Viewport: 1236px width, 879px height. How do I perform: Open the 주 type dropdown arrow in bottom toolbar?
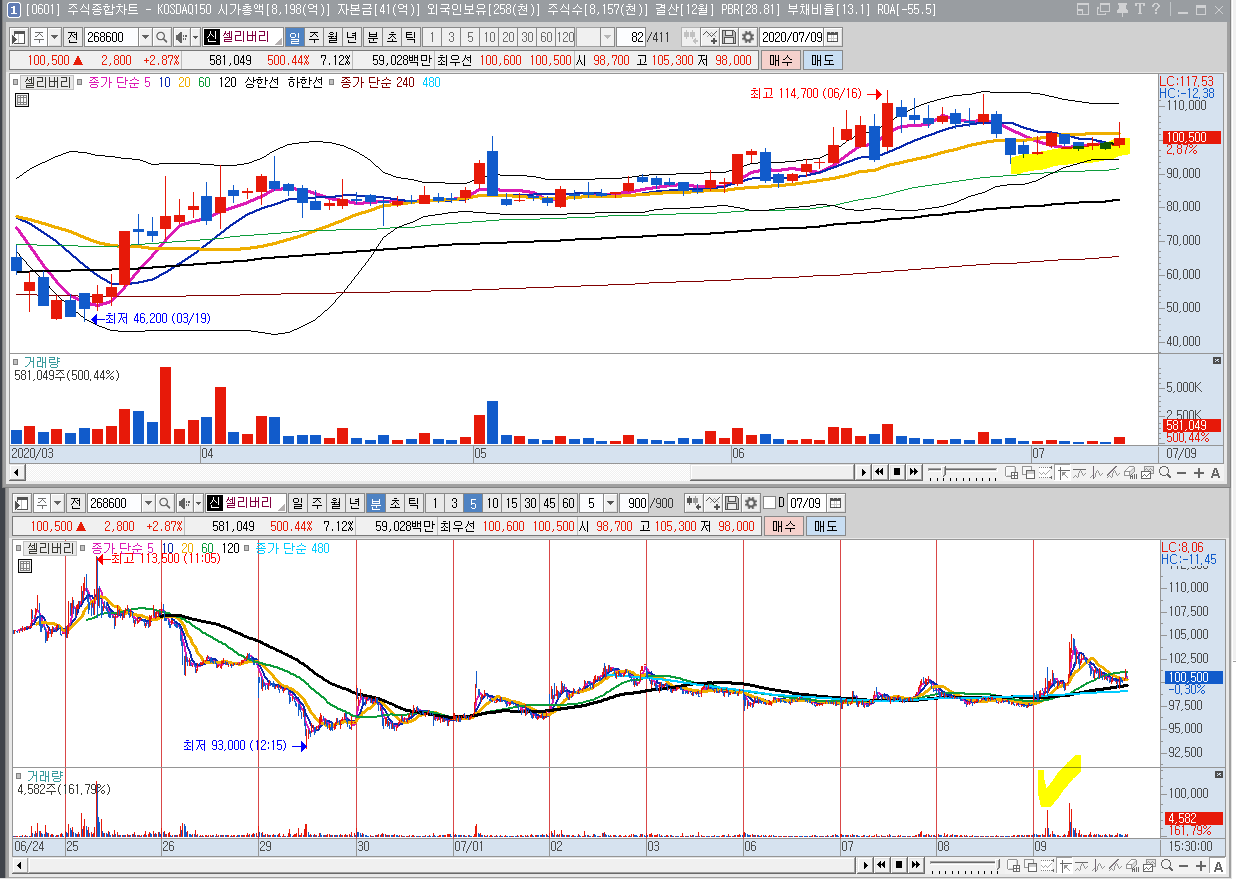pos(57,502)
